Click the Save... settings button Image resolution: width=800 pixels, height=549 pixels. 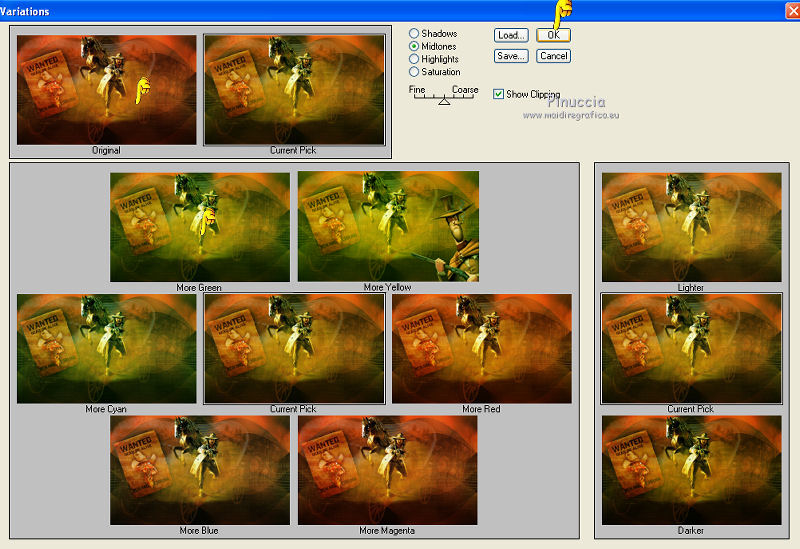tap(511, 56)
